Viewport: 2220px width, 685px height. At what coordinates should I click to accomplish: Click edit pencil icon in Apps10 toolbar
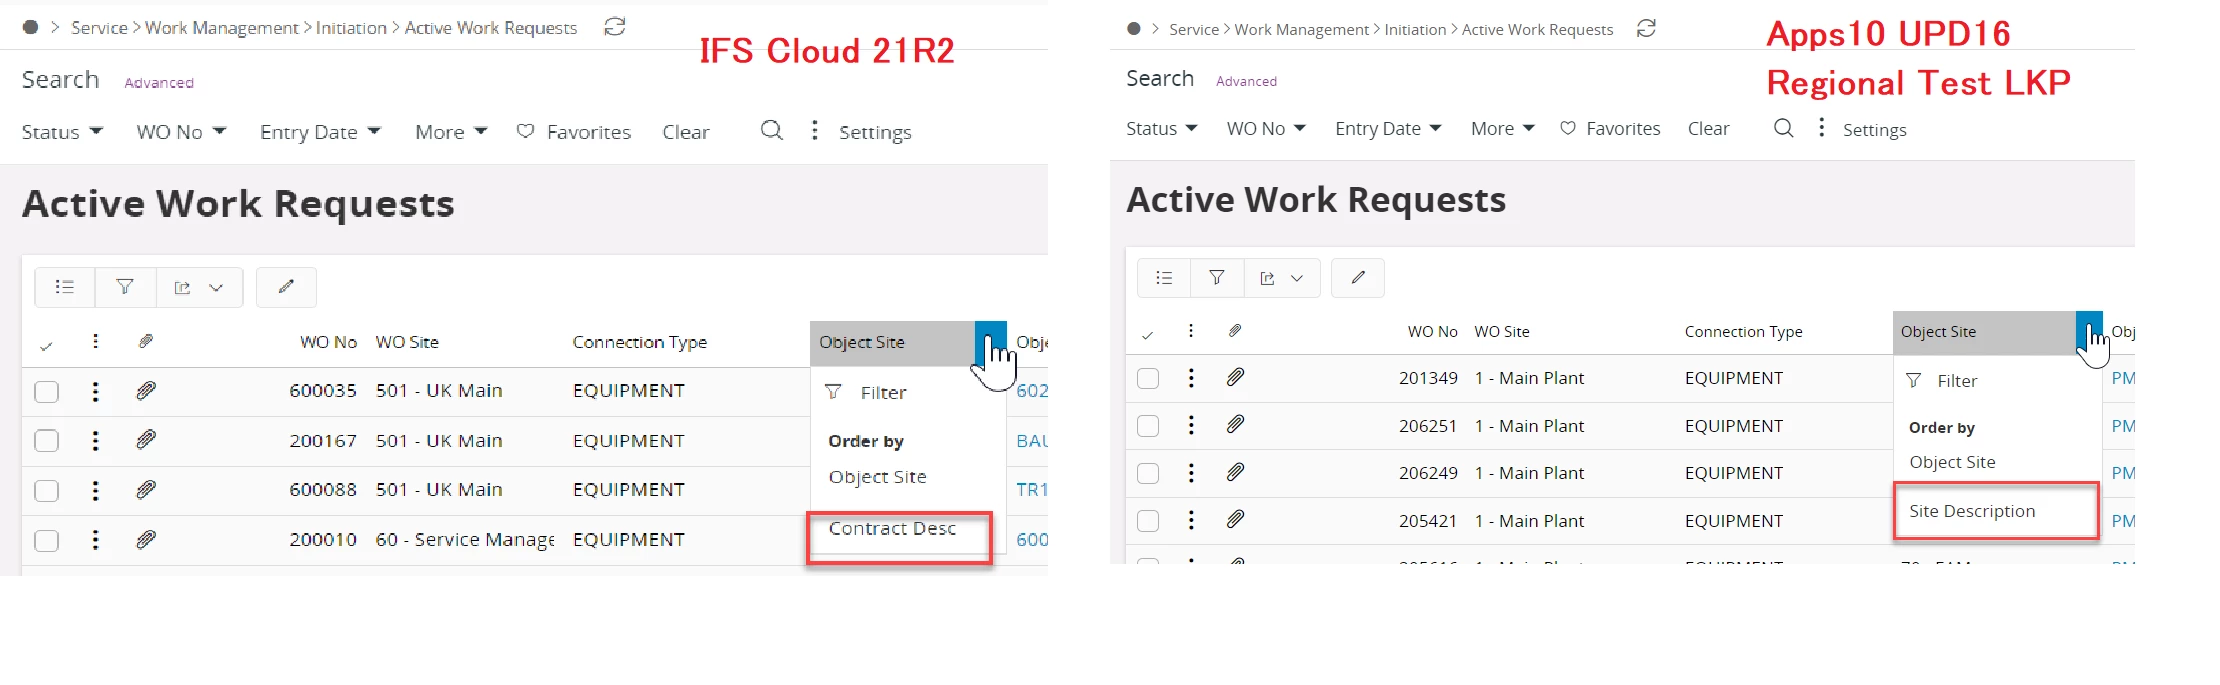point(1358,278)
